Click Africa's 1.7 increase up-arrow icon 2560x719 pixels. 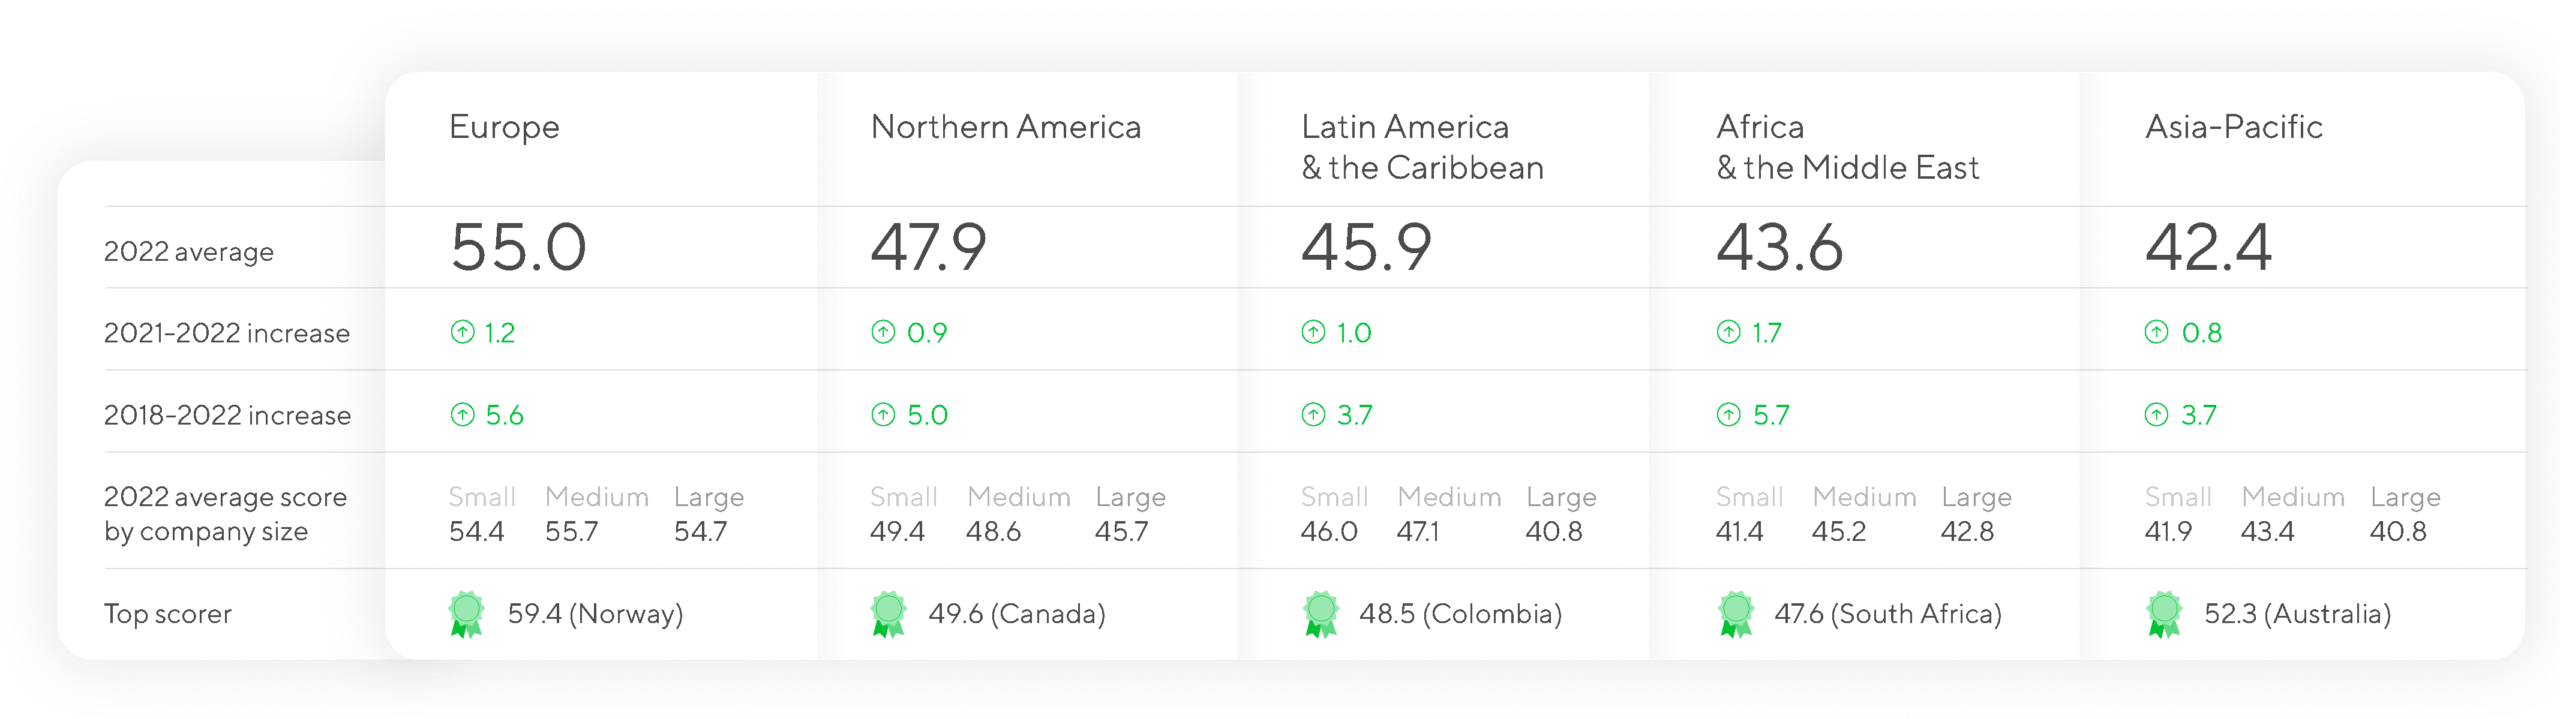(1728, 332)
